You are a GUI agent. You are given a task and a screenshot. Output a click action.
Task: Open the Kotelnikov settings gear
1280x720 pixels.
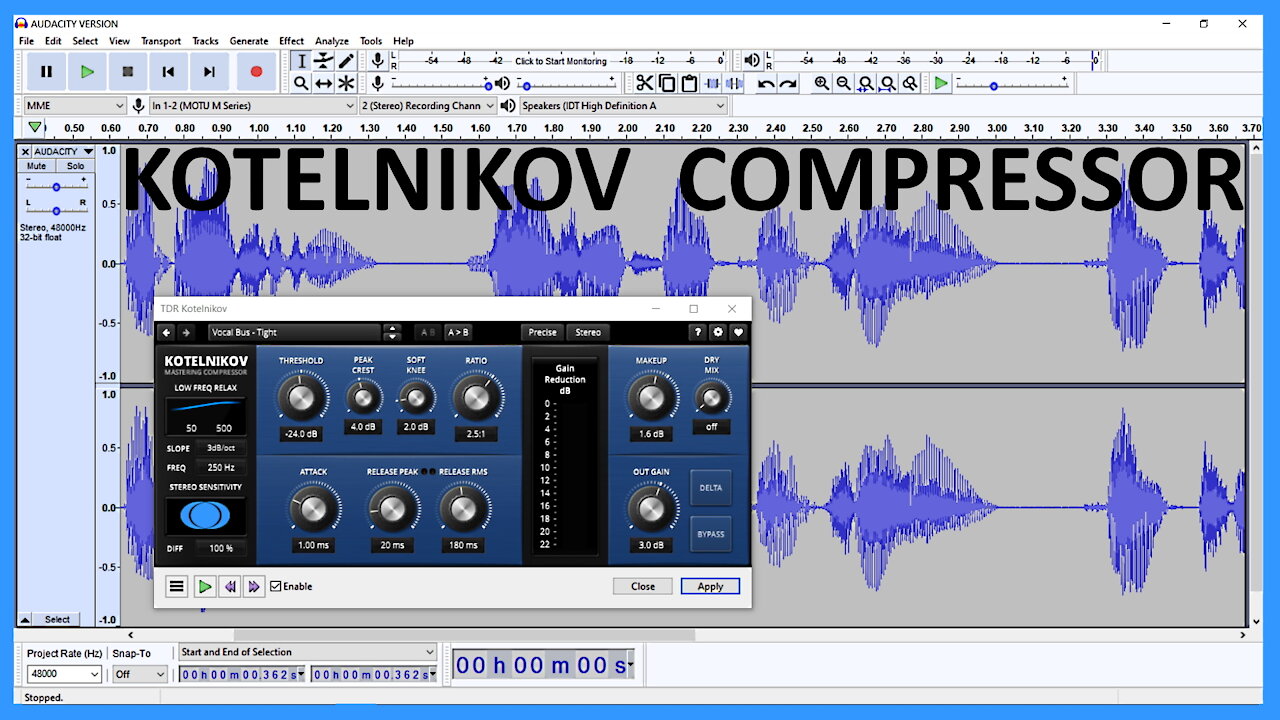(x=718, y=332)
